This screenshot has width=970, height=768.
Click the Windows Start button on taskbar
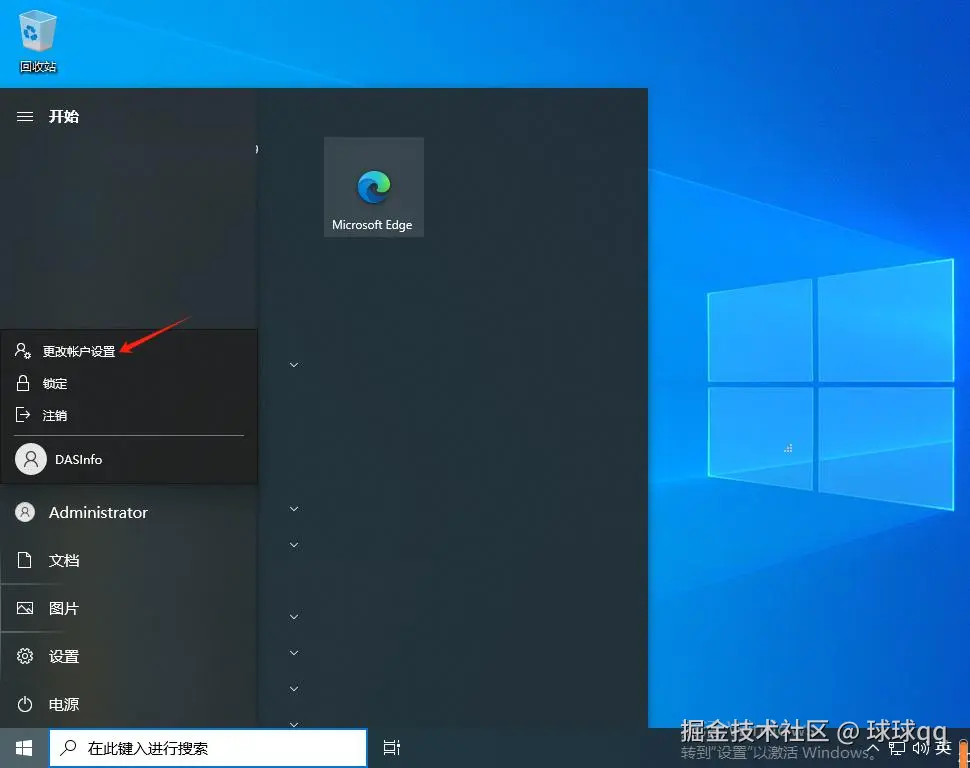click(24, 748)
